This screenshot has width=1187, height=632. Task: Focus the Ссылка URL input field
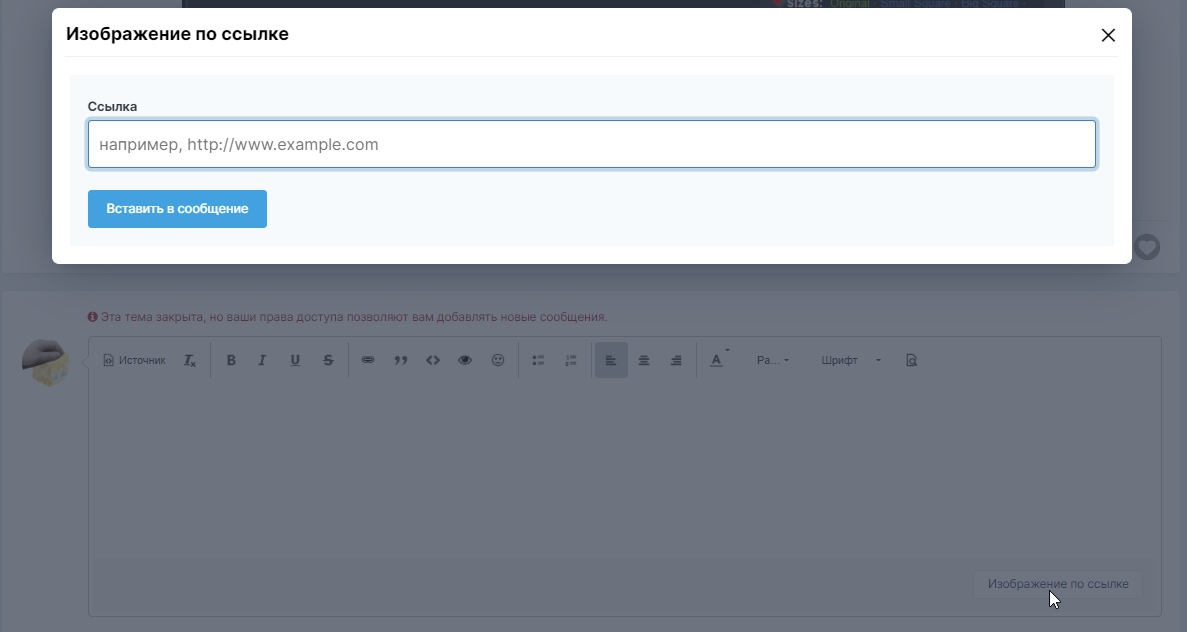click(x=591, y=144)
